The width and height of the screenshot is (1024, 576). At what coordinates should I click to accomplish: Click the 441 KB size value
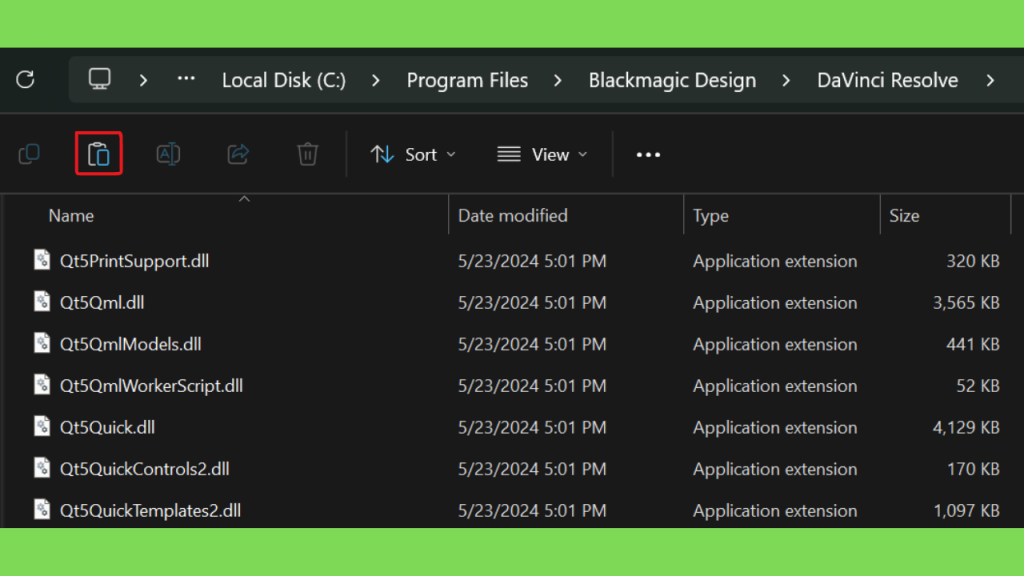[973, 344]
